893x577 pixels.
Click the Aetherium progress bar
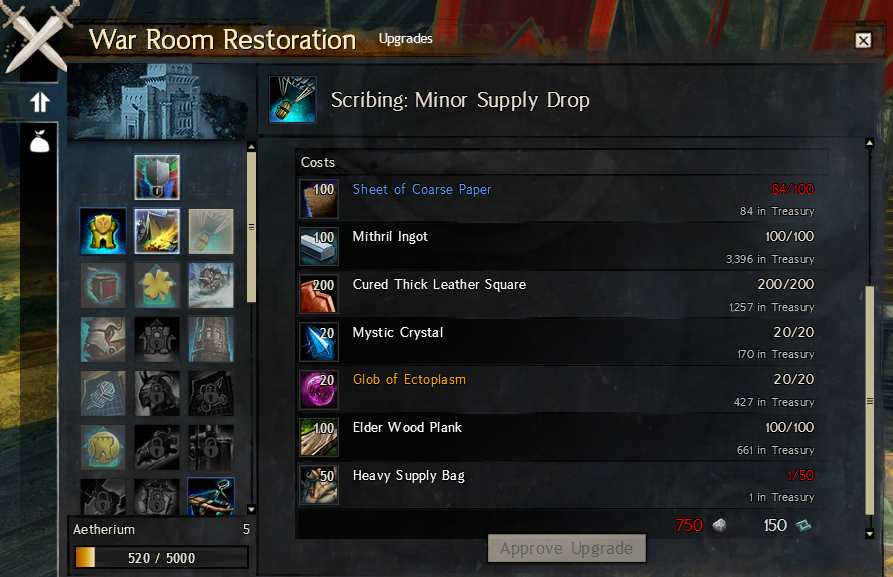pyautogui.click(x=161, y=557)
